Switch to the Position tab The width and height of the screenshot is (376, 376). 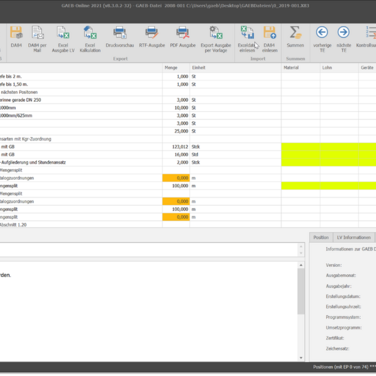[x=321, y=237]
